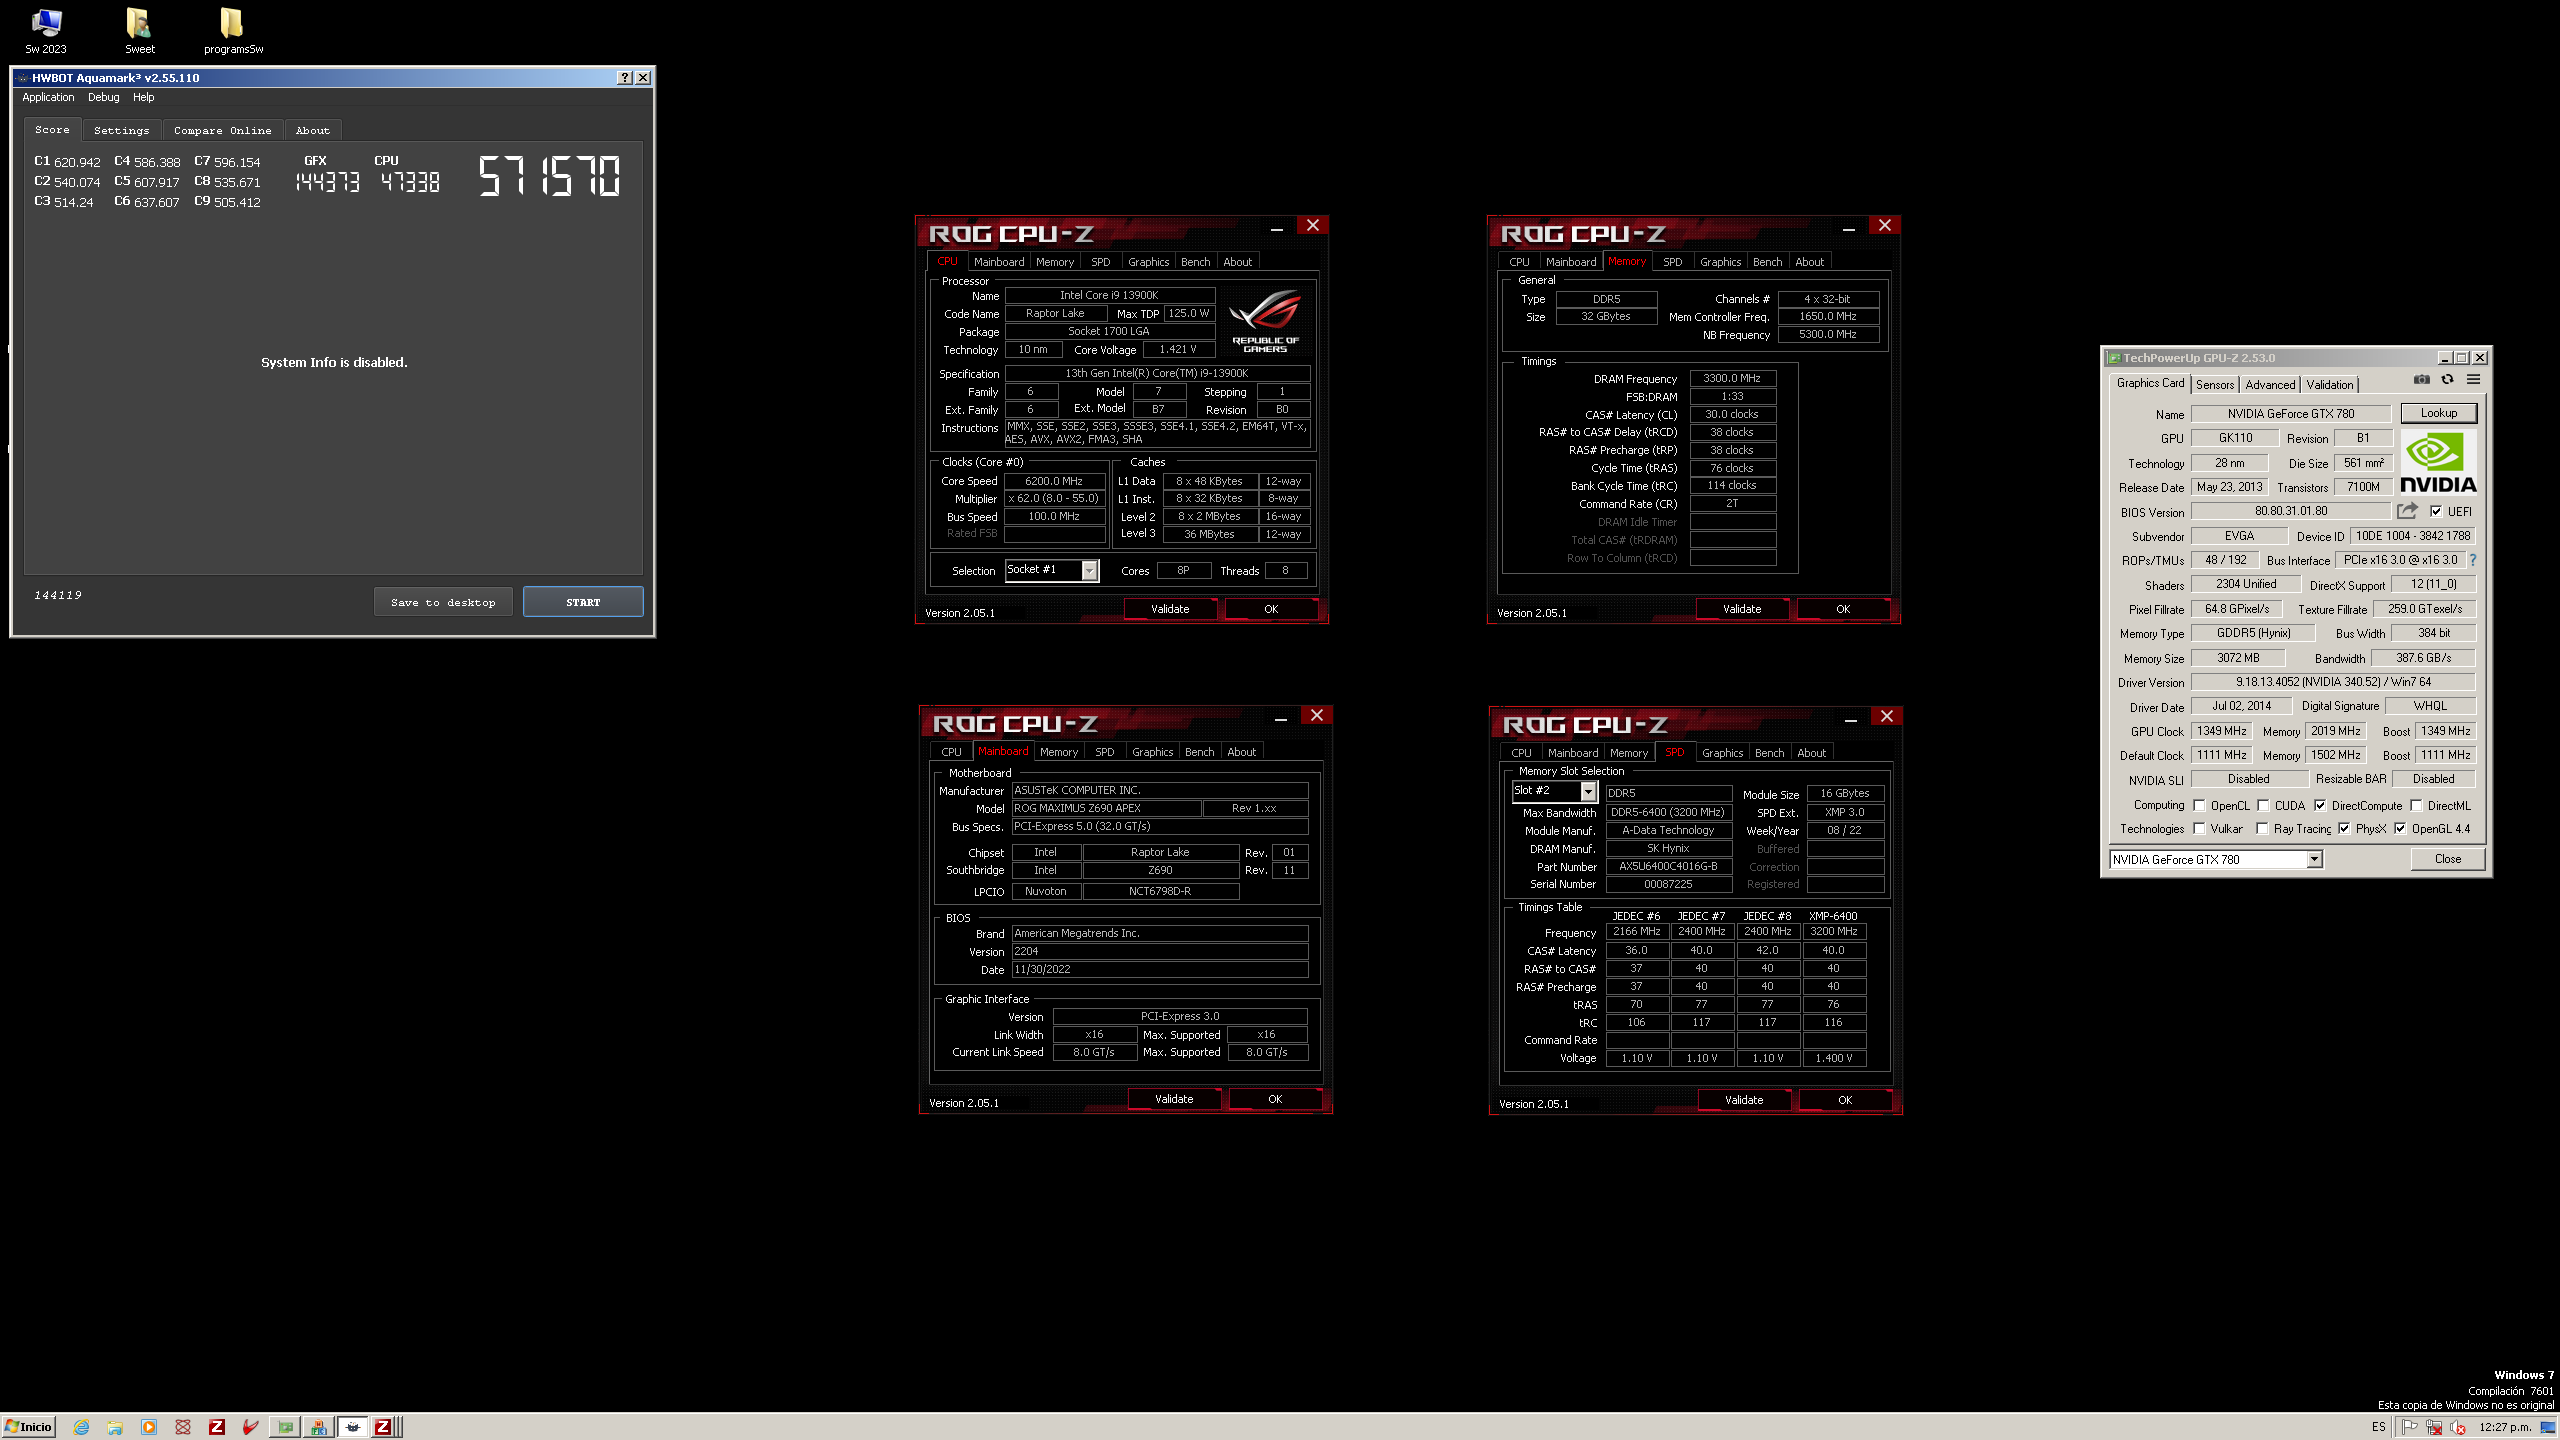Click the ROG MAXIMUS Z690 APEX model field
The width and height of the screenshot is (2560, 1440).
[x=1106, y=808]
